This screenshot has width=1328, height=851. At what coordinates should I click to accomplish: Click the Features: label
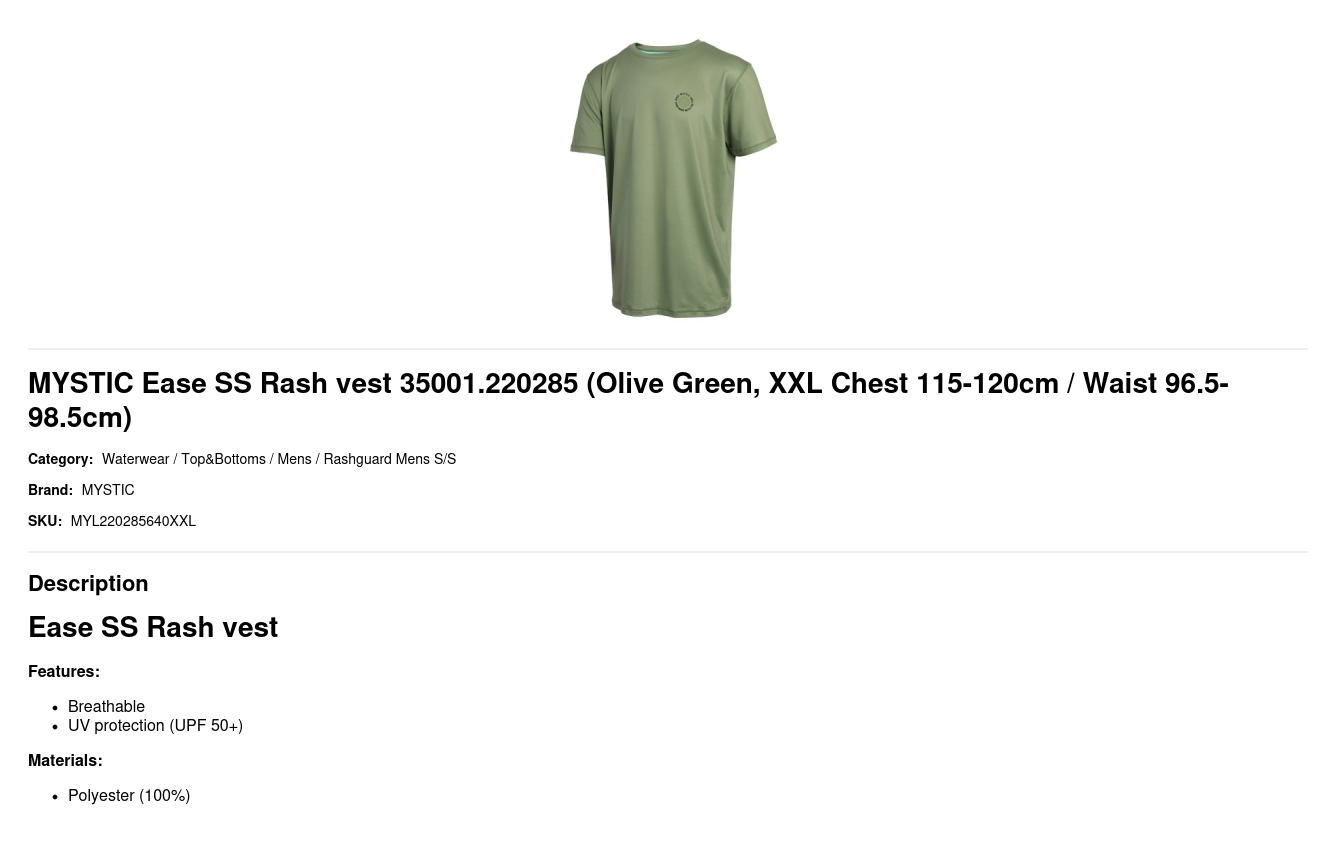pos(64,672)
